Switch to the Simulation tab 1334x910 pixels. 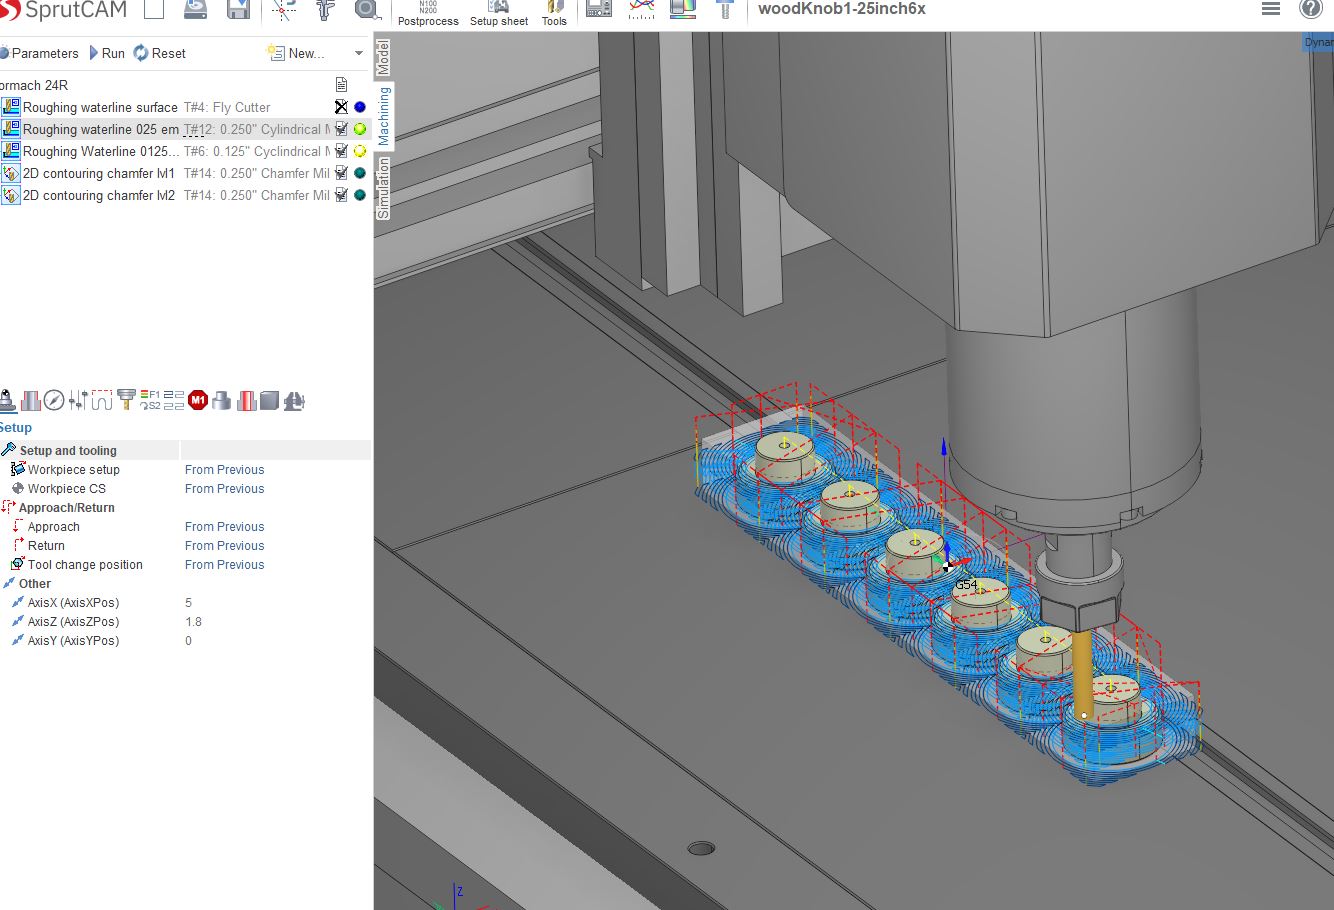point(383,188)
